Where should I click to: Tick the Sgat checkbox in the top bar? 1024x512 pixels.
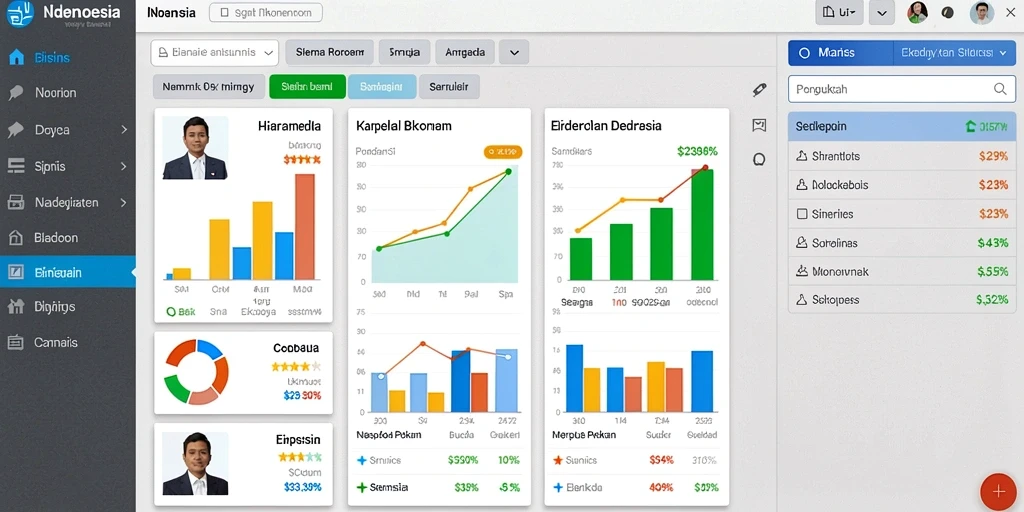point(225,12)
